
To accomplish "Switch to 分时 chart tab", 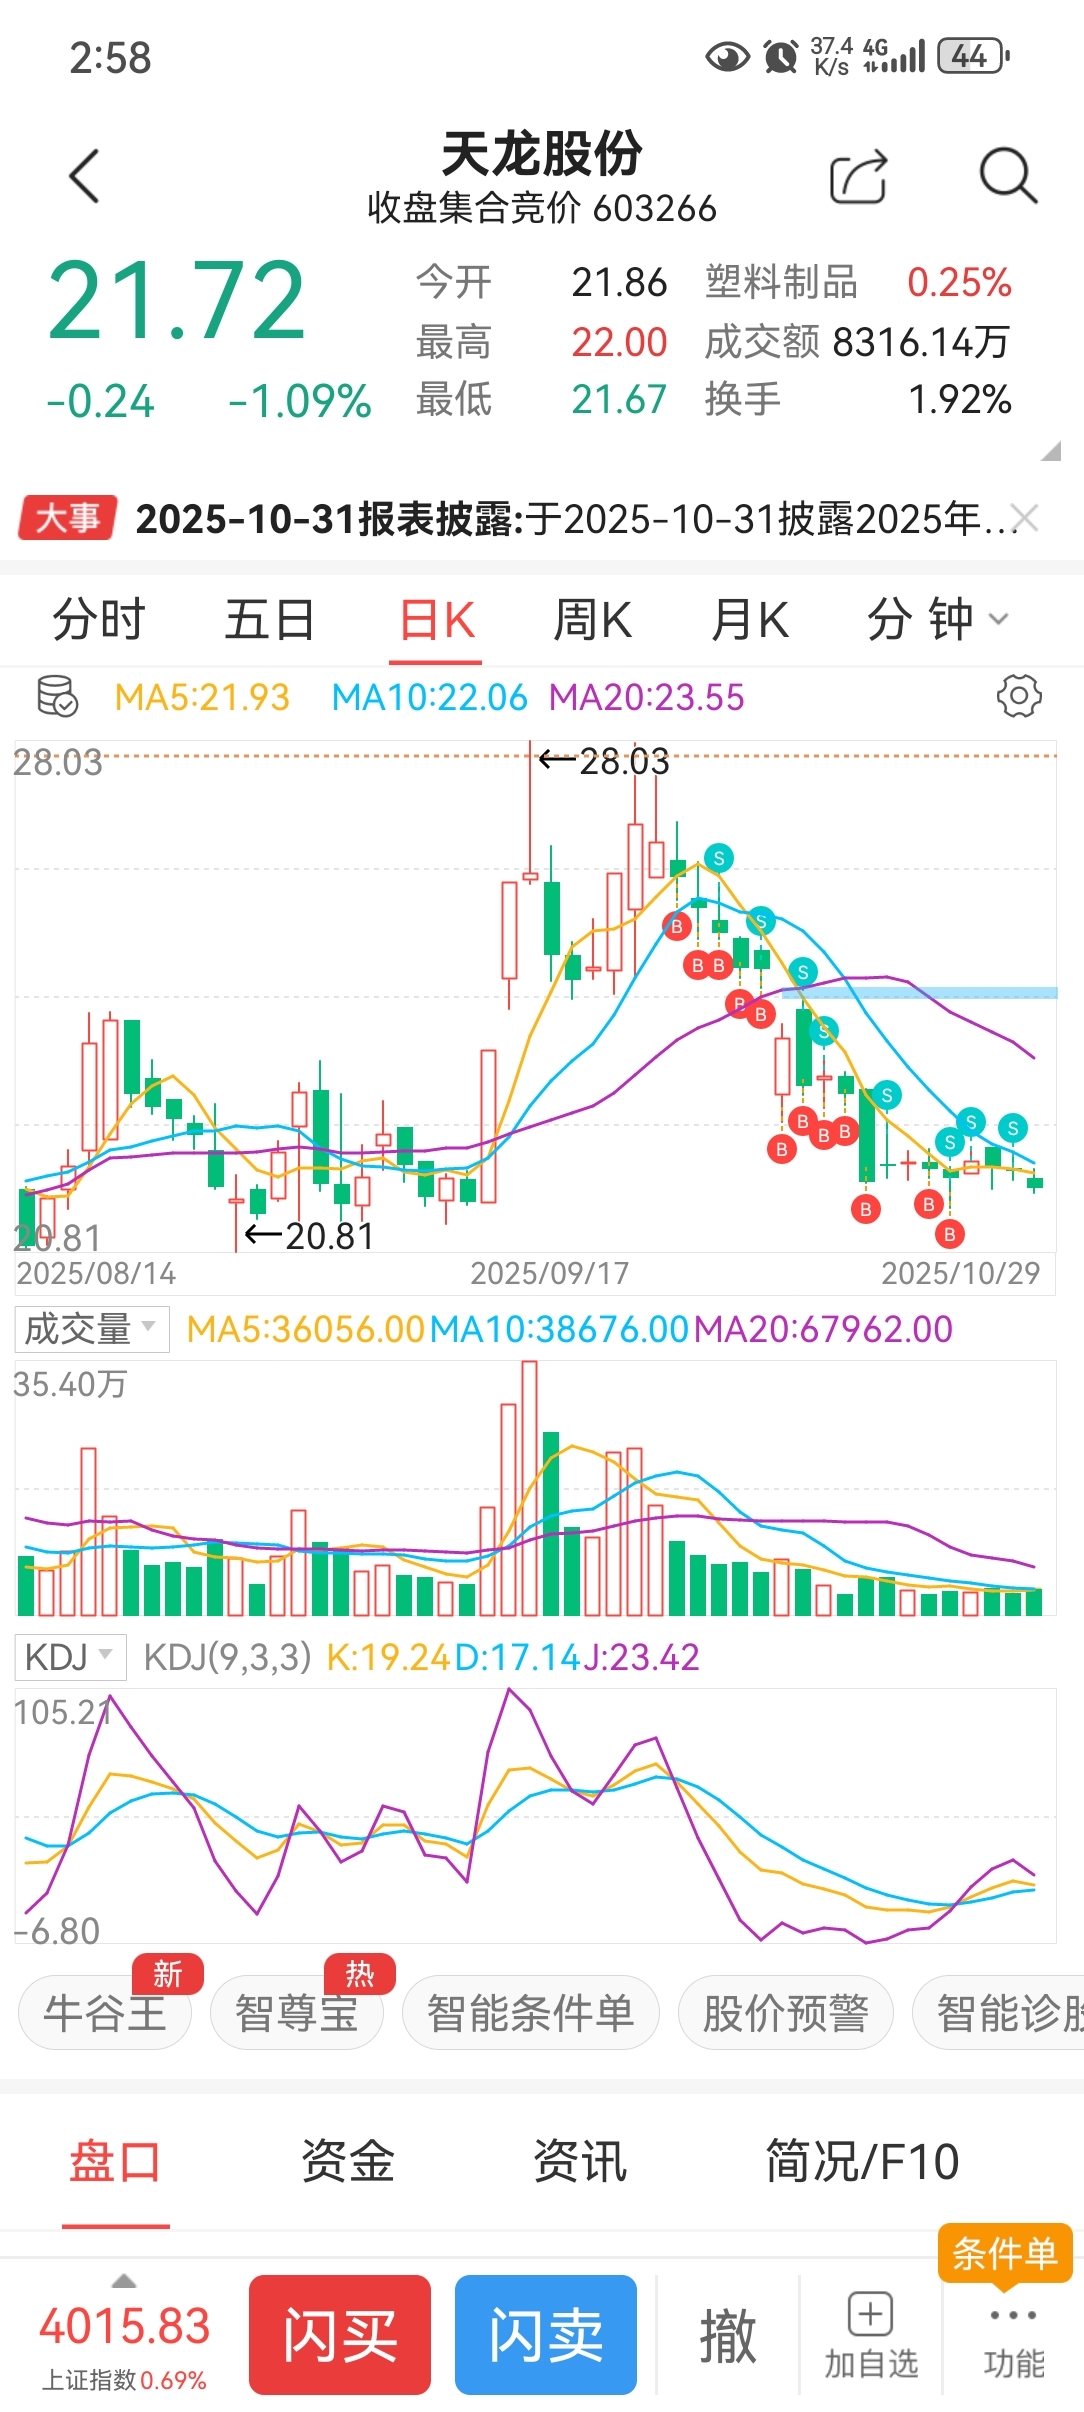I will (99, 619).
